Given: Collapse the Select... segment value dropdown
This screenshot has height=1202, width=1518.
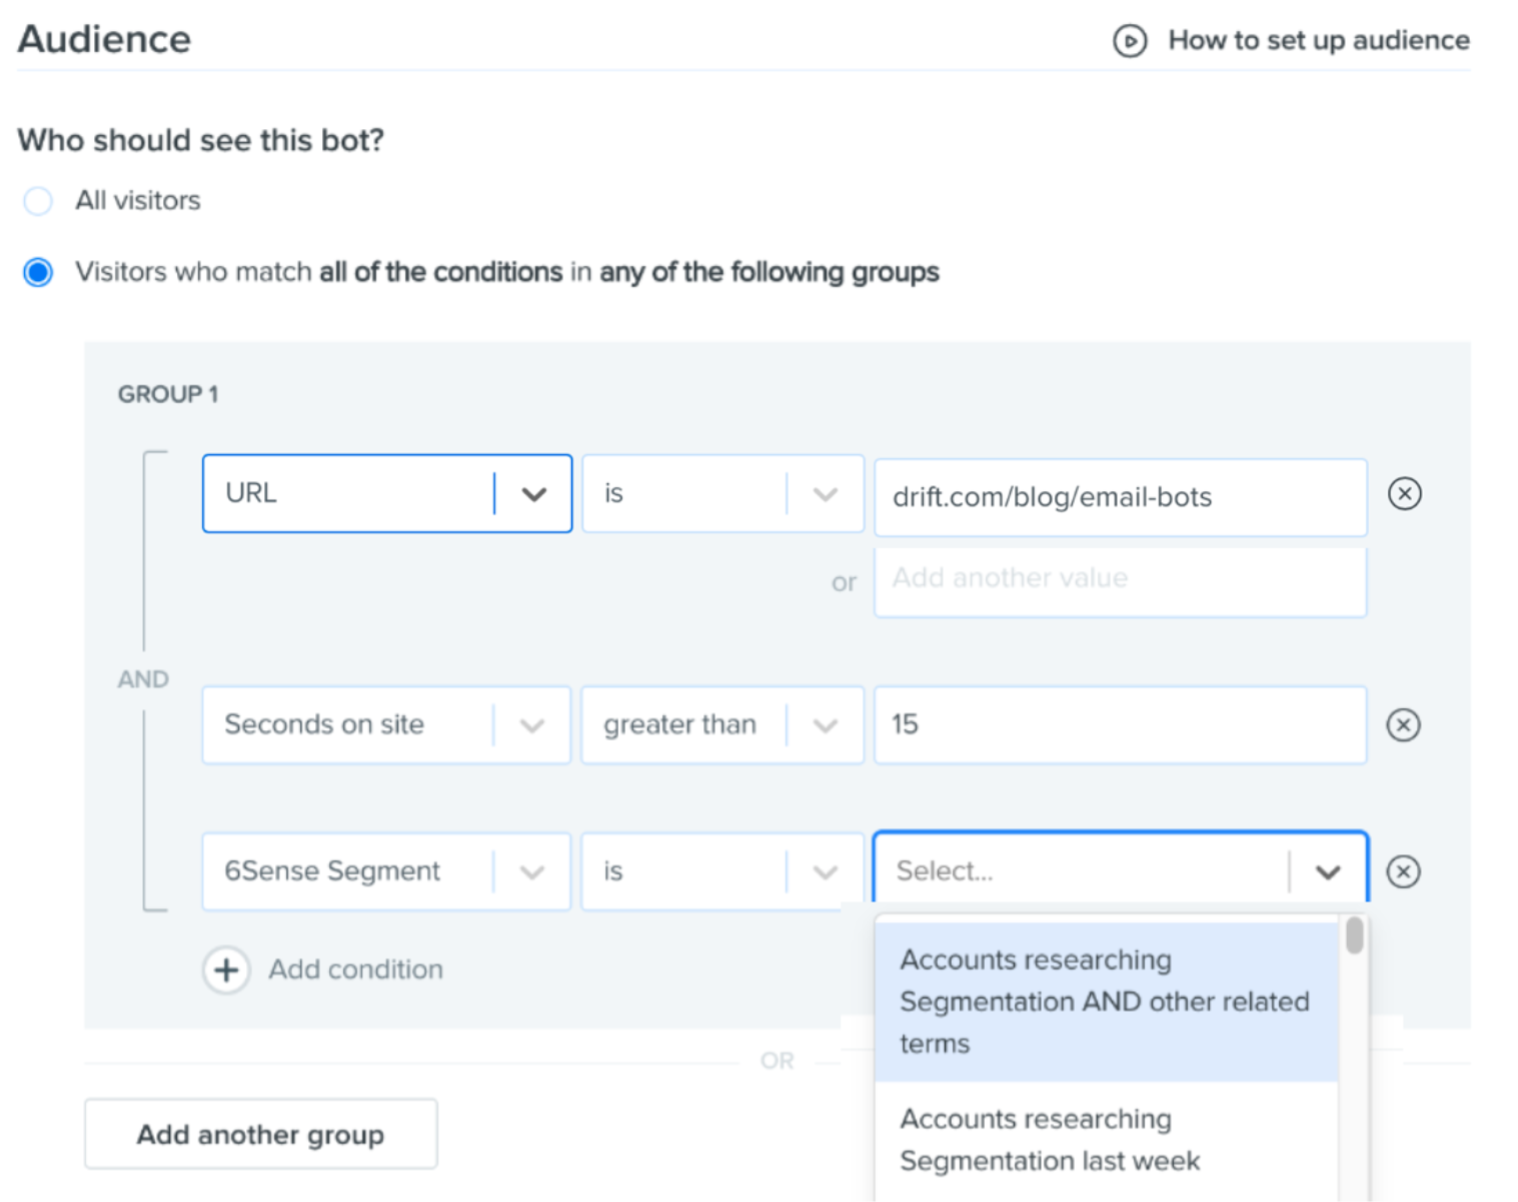Looking at the screenshot, I should tap(1328, 872).
